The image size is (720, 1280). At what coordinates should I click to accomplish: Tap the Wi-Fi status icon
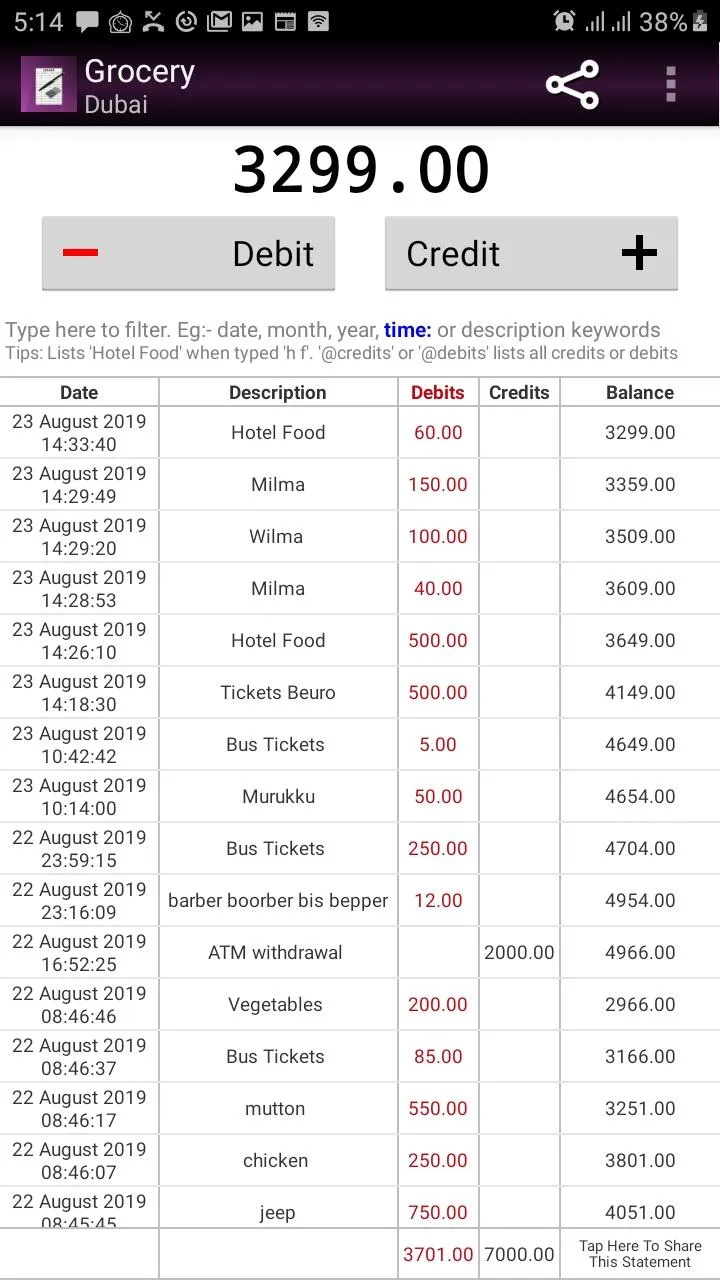319,21
